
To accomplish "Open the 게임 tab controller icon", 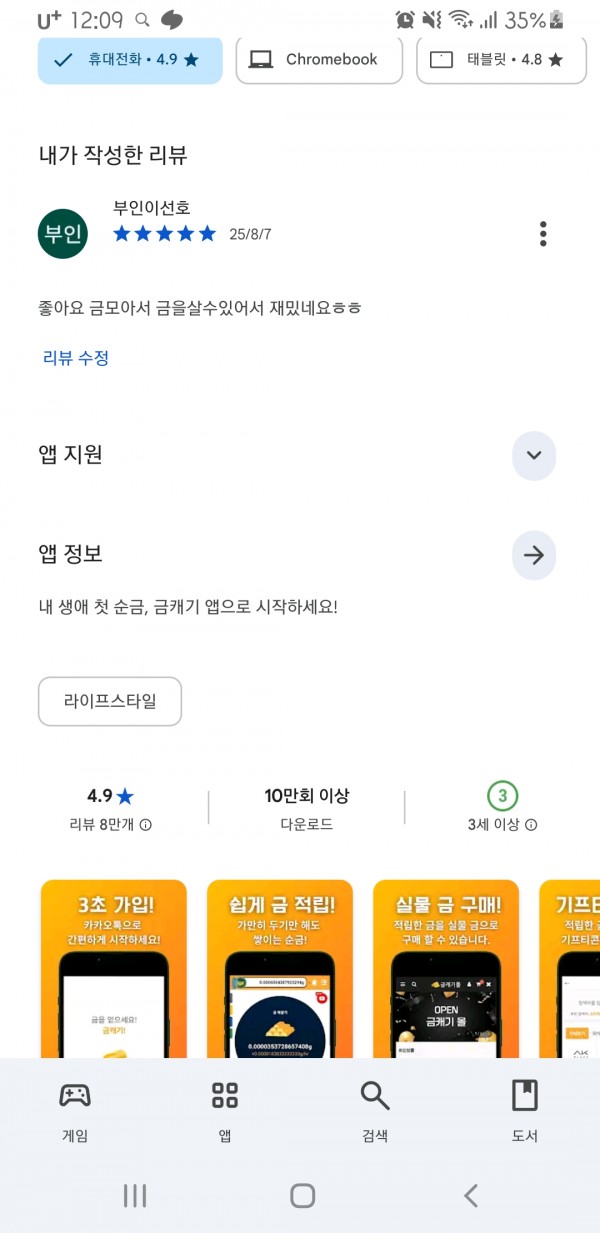I will click(75, 1096).
